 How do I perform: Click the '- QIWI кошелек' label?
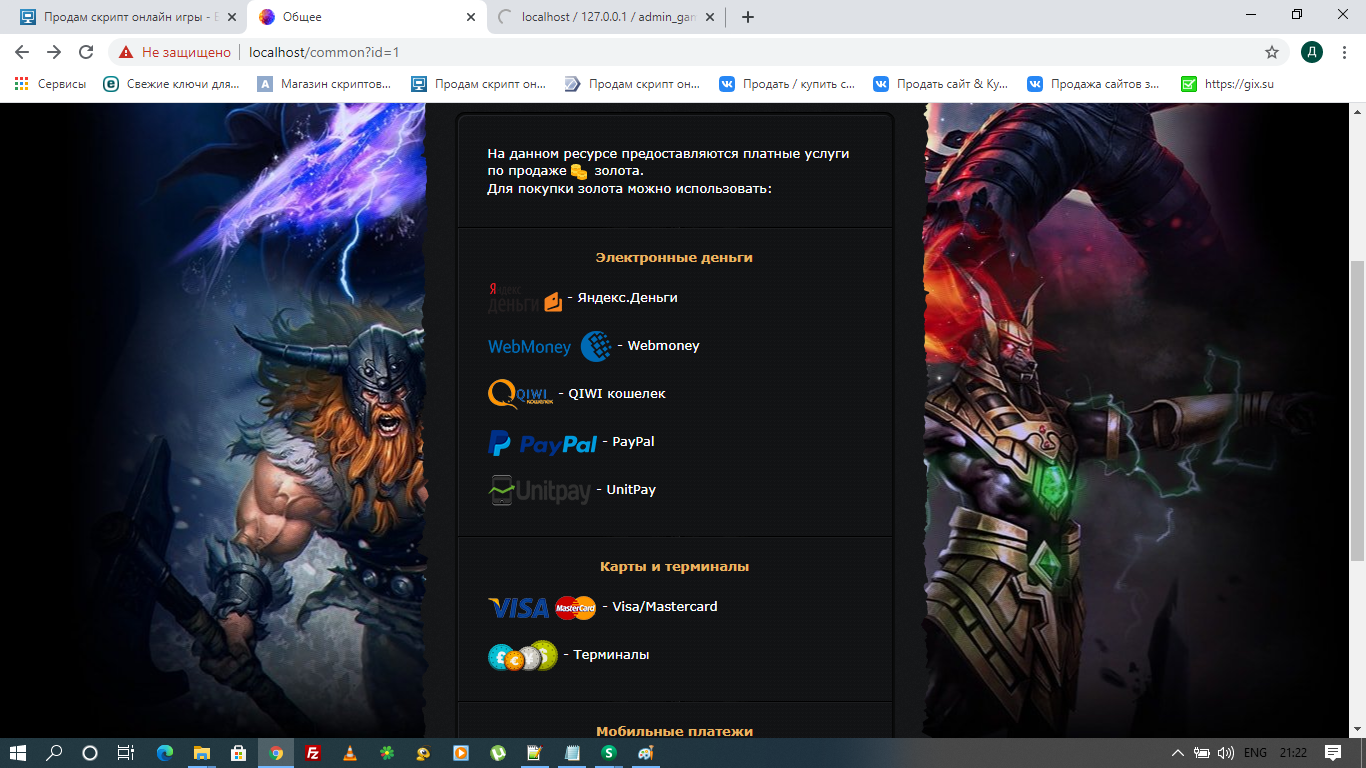[612, 394]
